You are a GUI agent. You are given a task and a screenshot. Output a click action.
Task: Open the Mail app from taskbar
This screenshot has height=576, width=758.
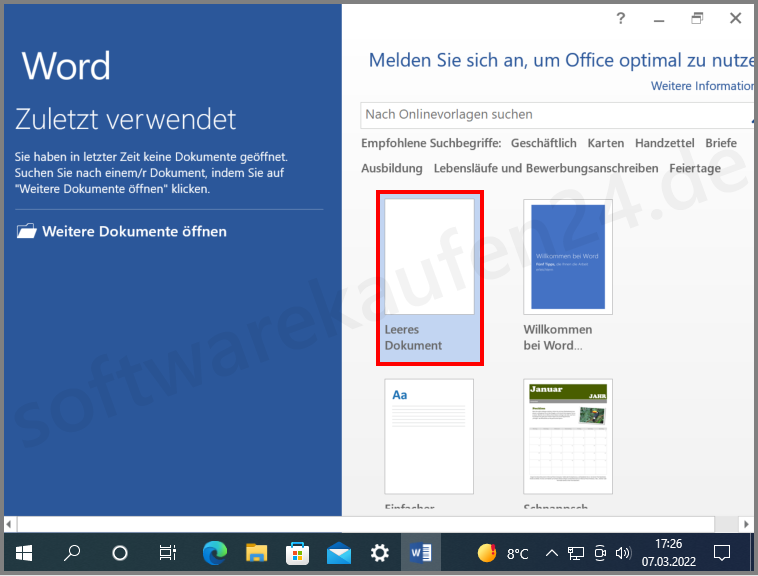pos(339,553)
